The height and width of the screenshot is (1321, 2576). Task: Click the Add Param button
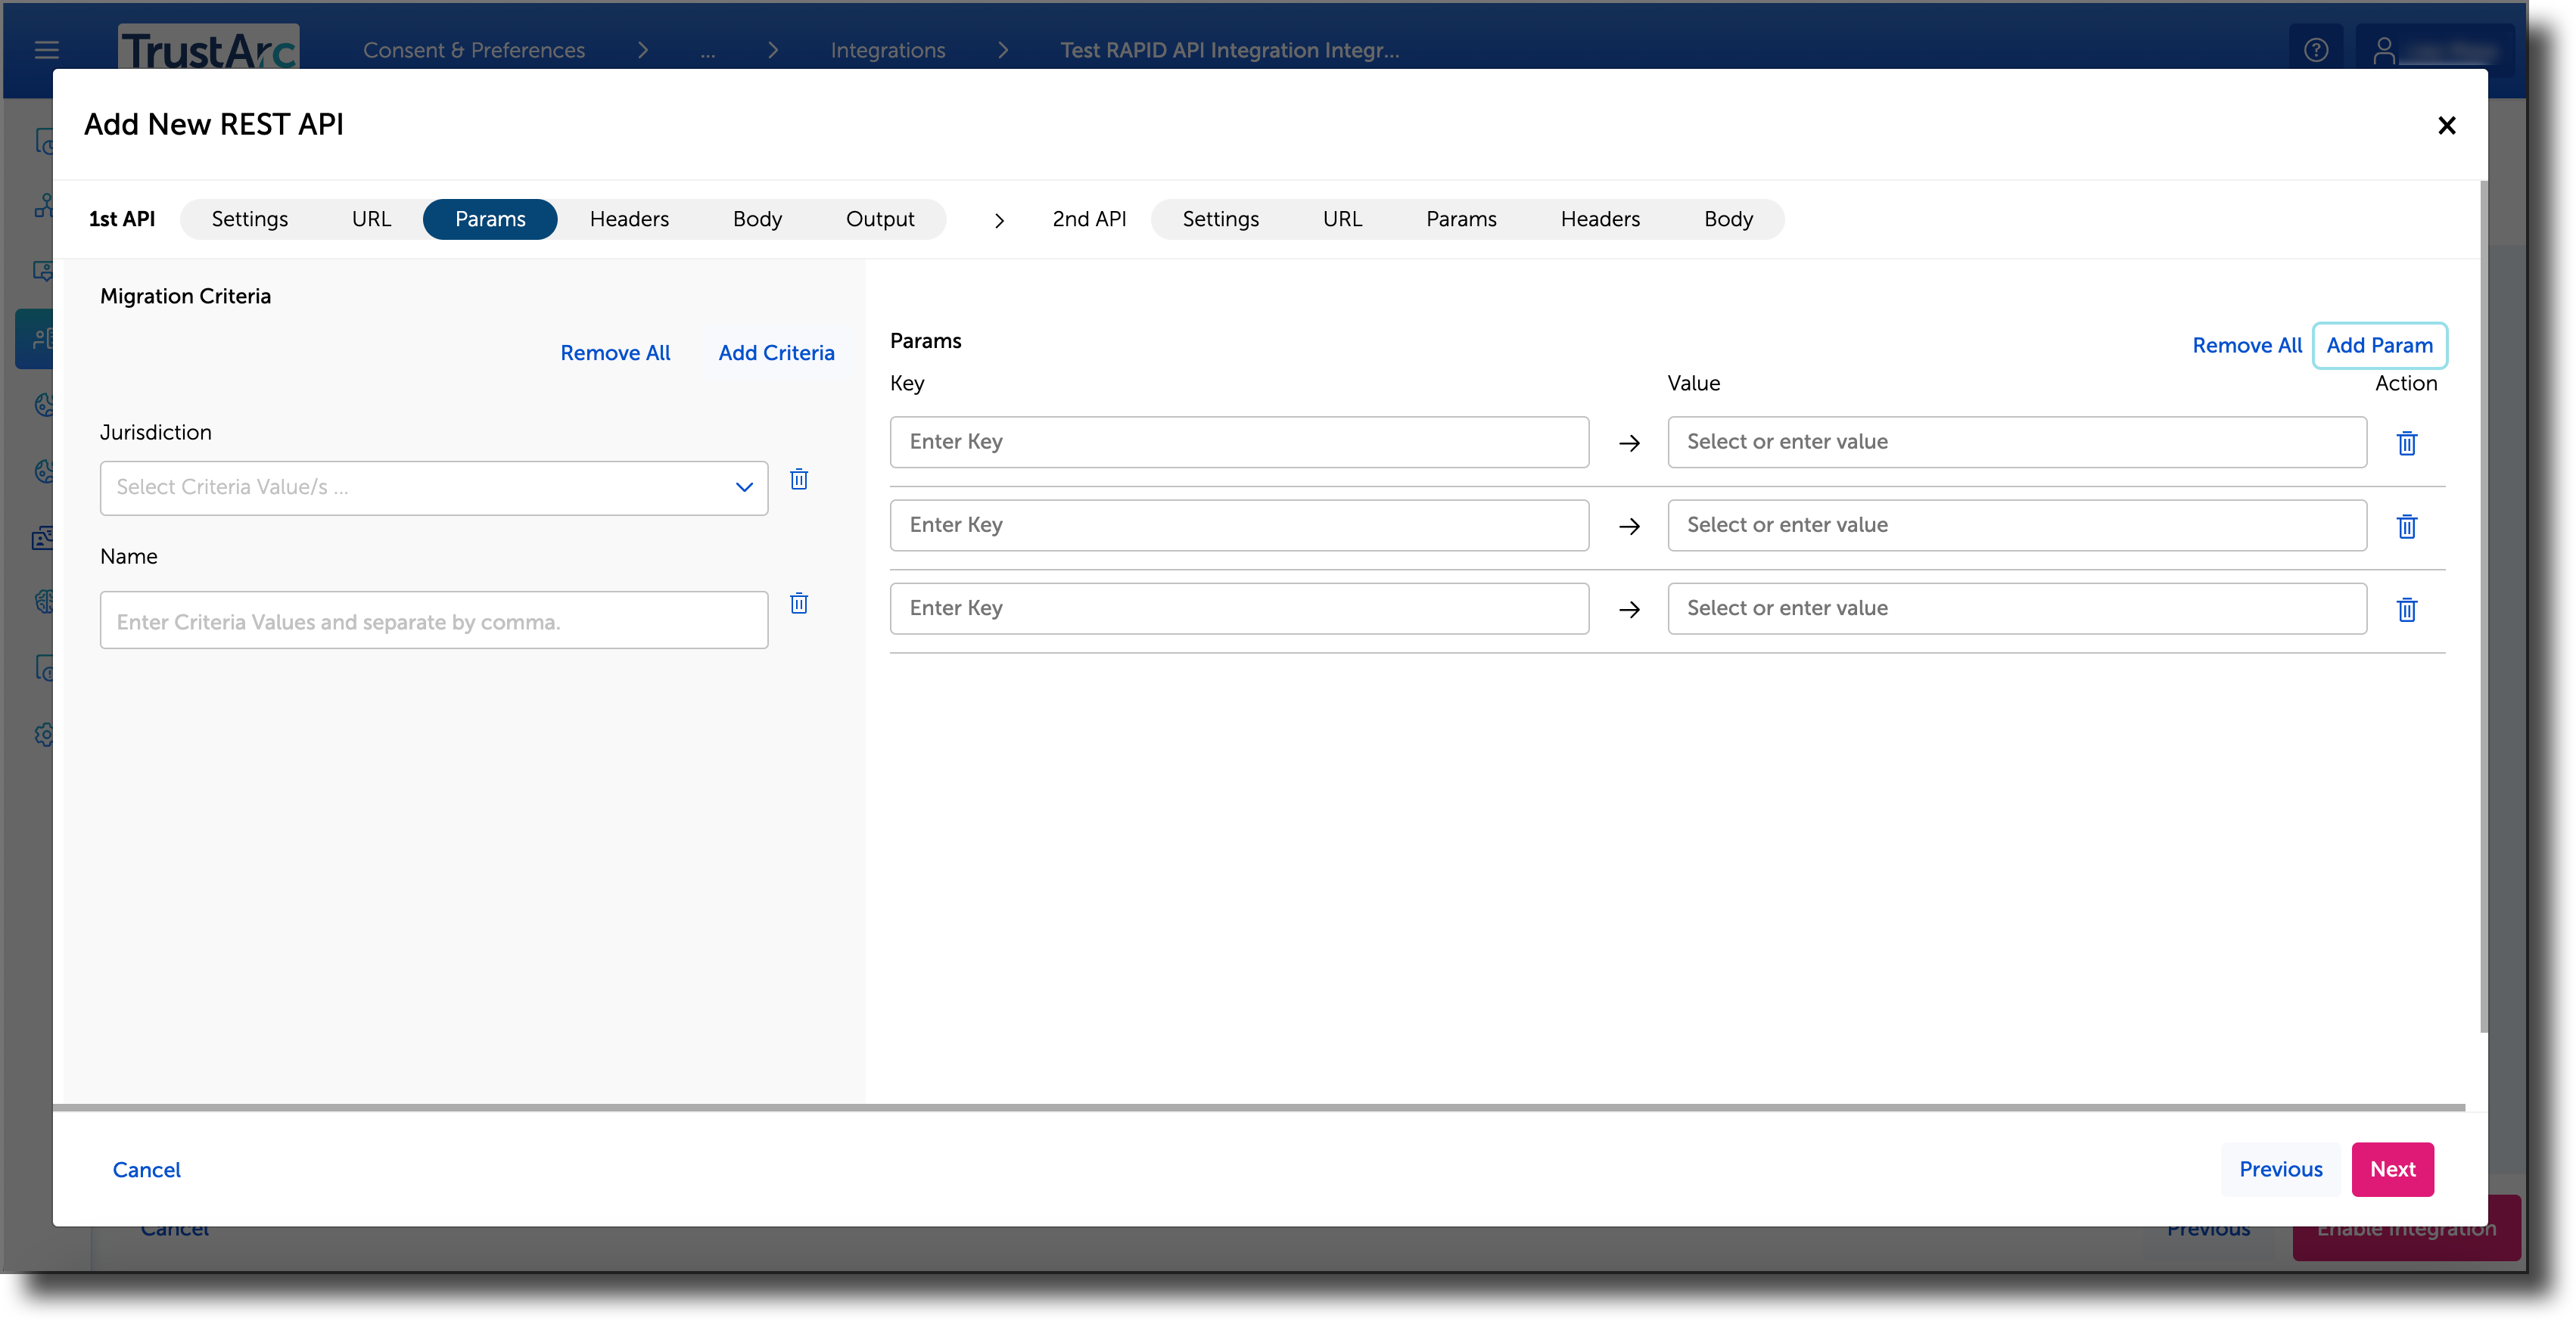[x=2380, y=345]
